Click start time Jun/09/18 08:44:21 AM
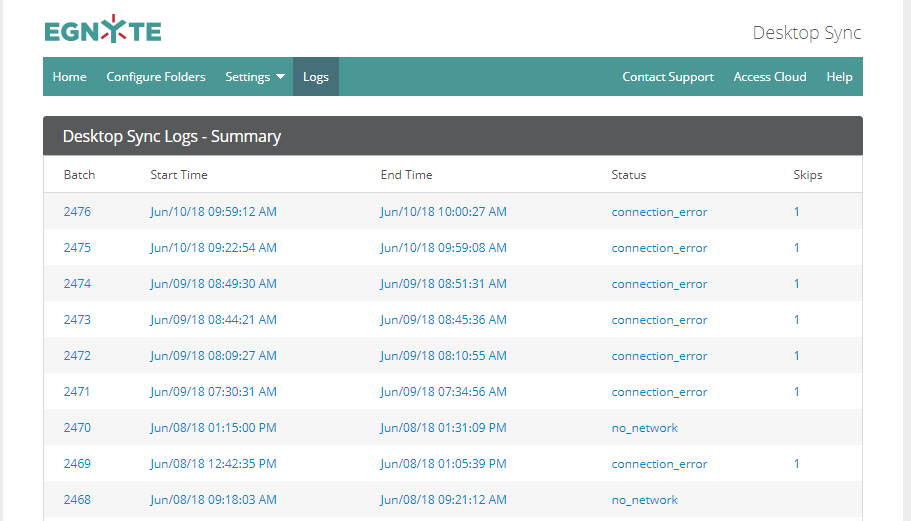The height and width of the screenshot is (521, 911). 213,319
